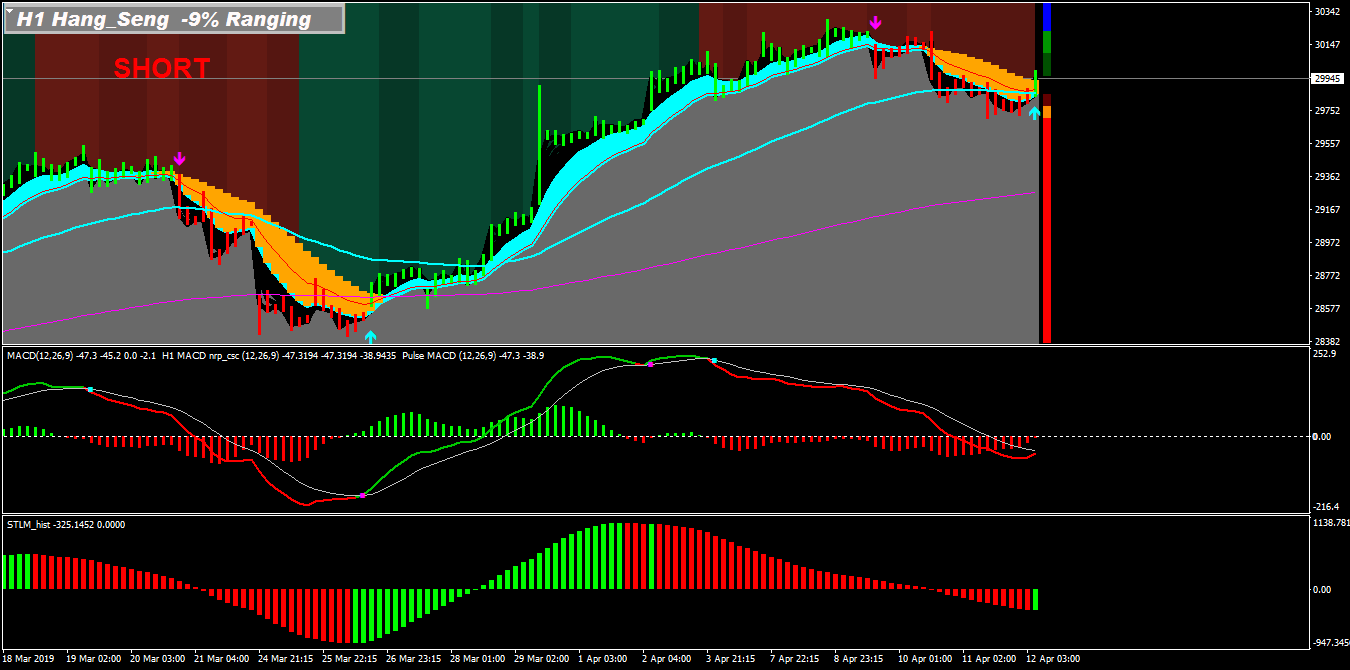
Task: Click the 2 Apr 04:00 time label
Action: (x=666, y=659)
